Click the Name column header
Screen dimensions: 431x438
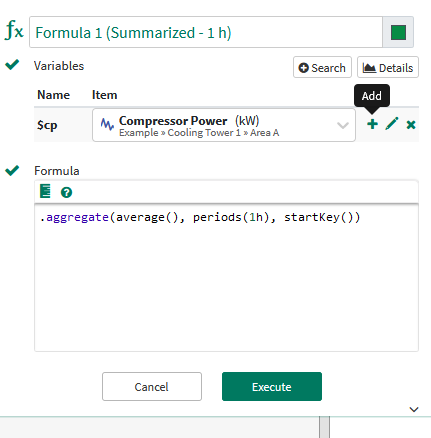[53, 95]
